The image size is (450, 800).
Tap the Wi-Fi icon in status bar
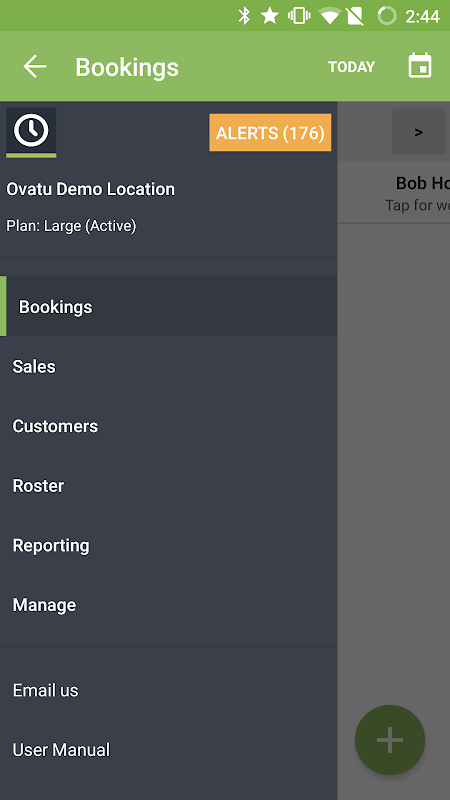(x=330, y=16)
